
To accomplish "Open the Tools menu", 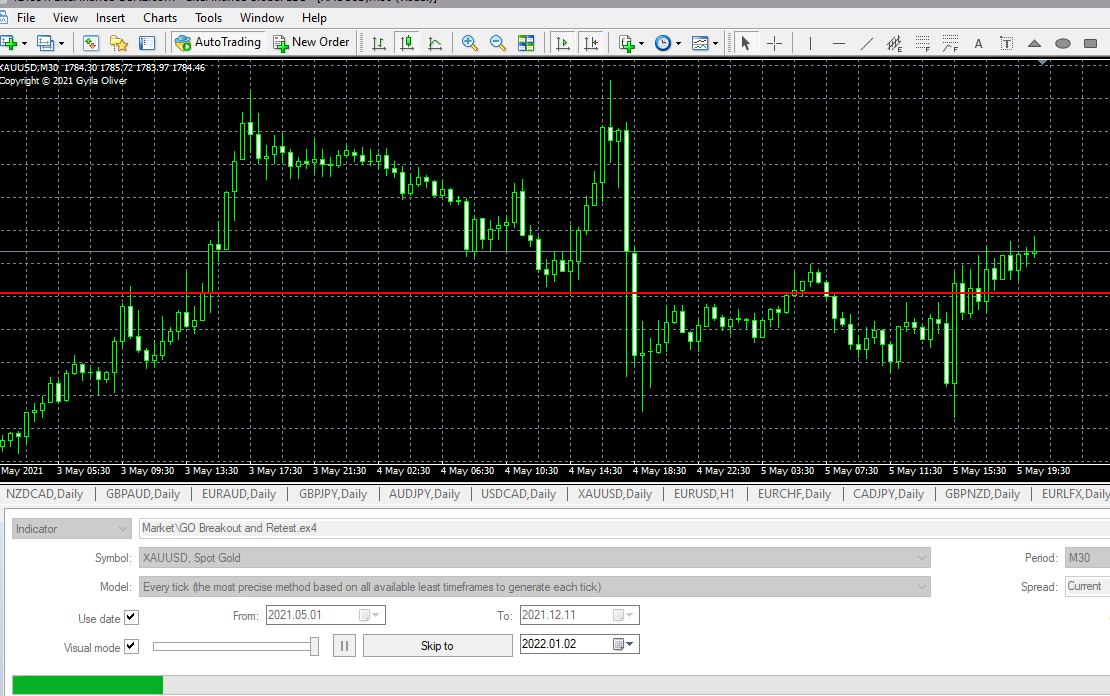I will pyautogui.click(x=208, y=18).
